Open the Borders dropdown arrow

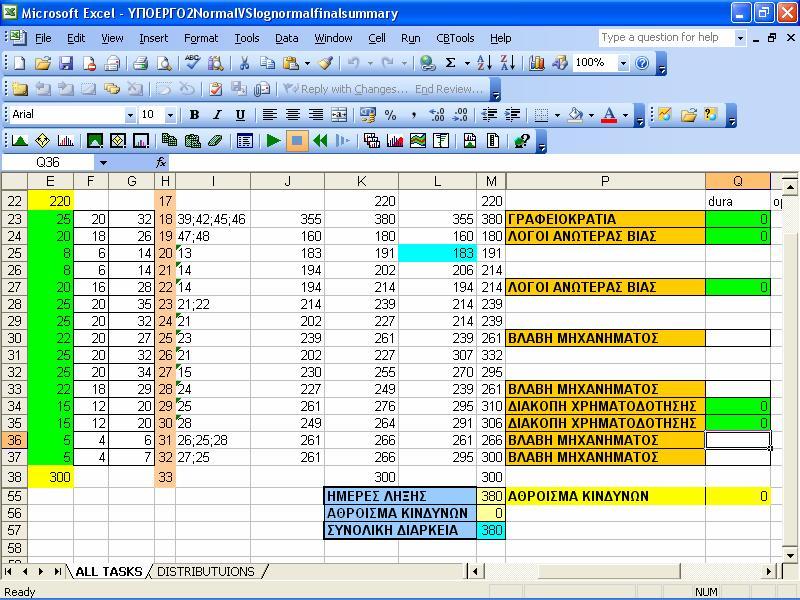[557, 115]
